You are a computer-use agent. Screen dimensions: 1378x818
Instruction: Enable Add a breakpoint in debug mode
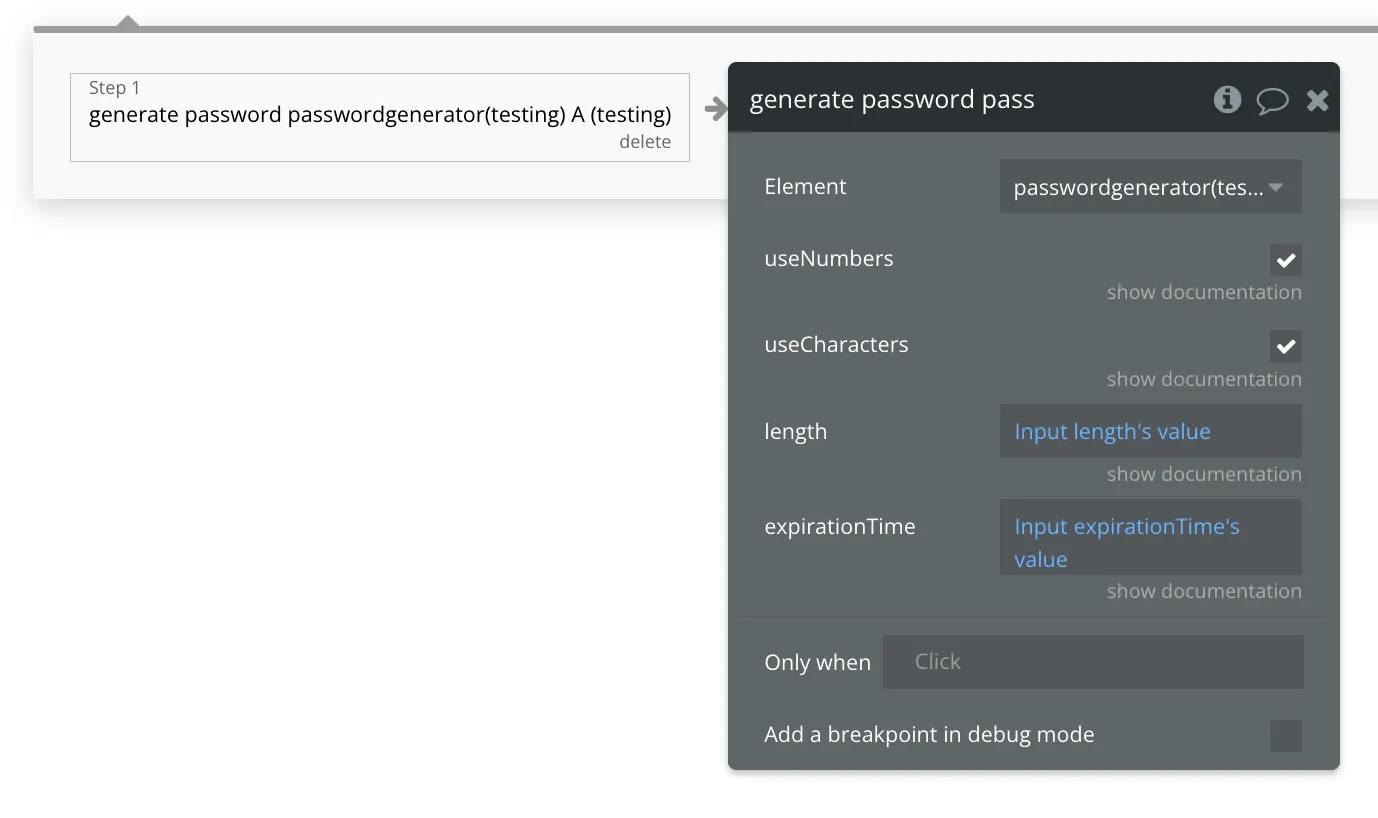pos(1285,735)
